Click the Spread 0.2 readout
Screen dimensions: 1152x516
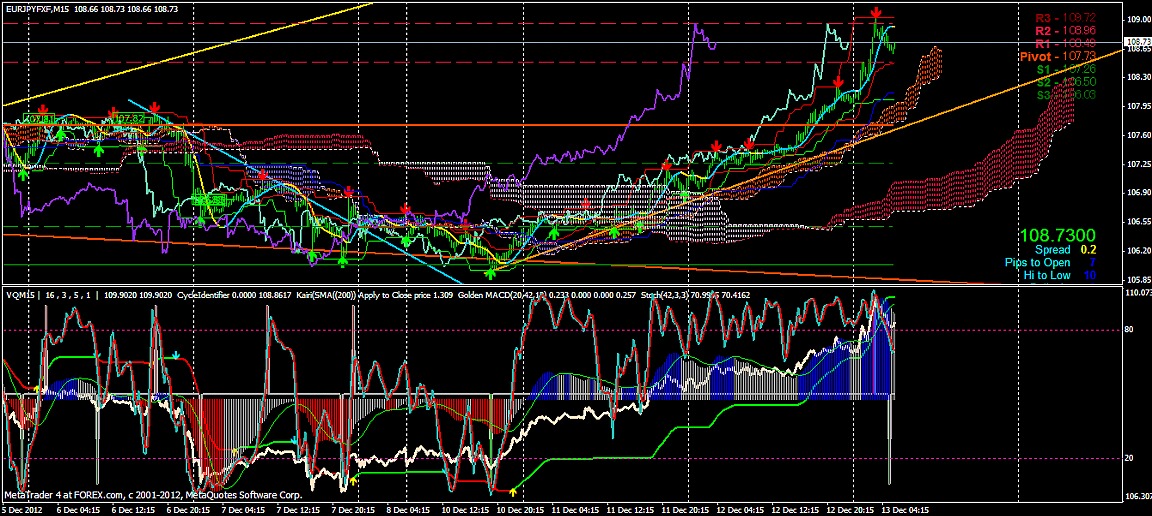click(x=1065, y=250)
